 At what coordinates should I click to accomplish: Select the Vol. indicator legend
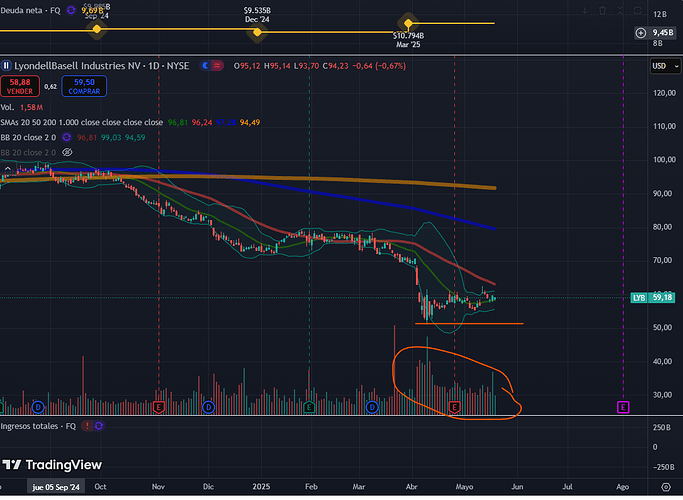tap(7, 108)
